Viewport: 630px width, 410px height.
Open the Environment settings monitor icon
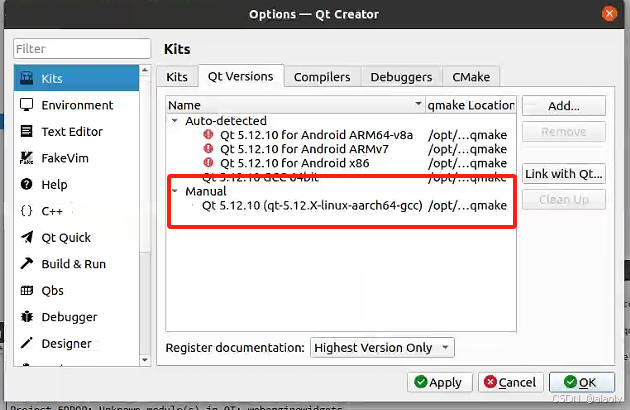27,105
